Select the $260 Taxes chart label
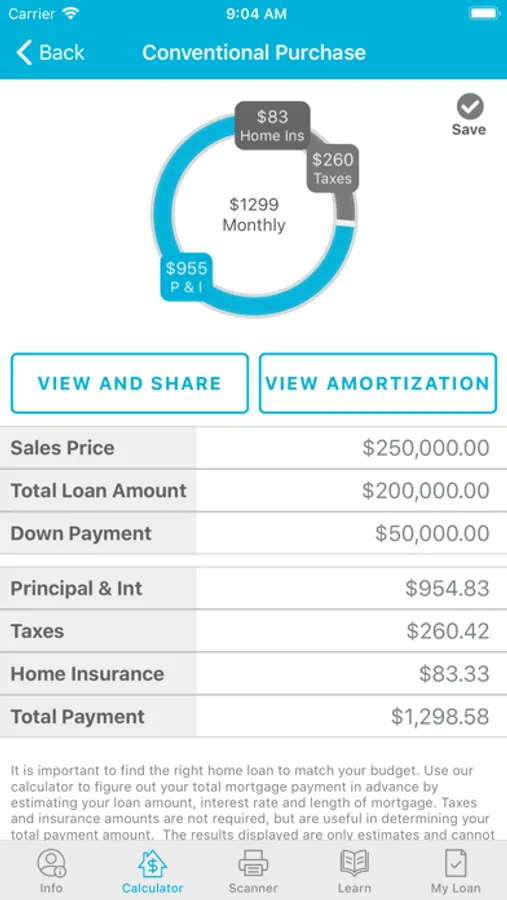The height and width of the screenshot is (900, 507). click(x=332, y=168)
